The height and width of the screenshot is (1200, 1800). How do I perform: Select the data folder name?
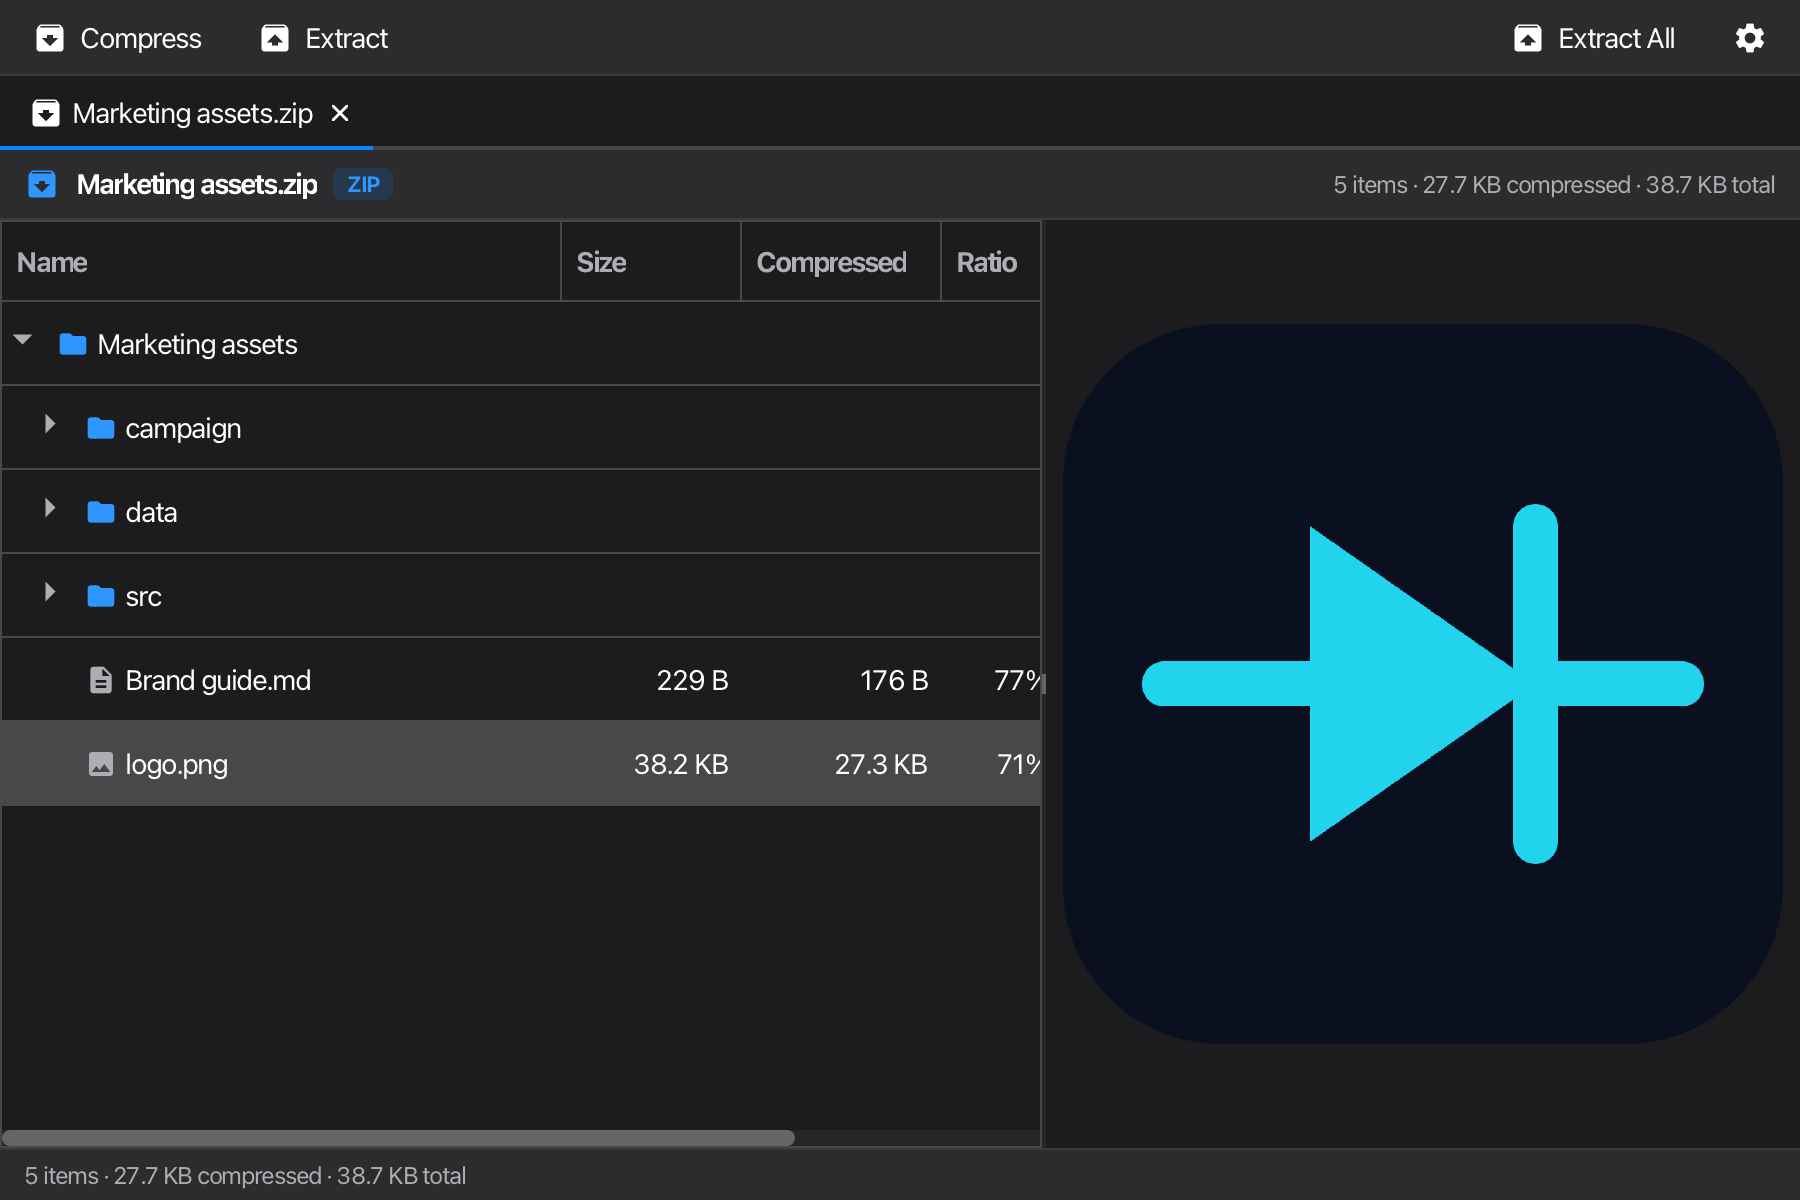(x=151, y=512)
